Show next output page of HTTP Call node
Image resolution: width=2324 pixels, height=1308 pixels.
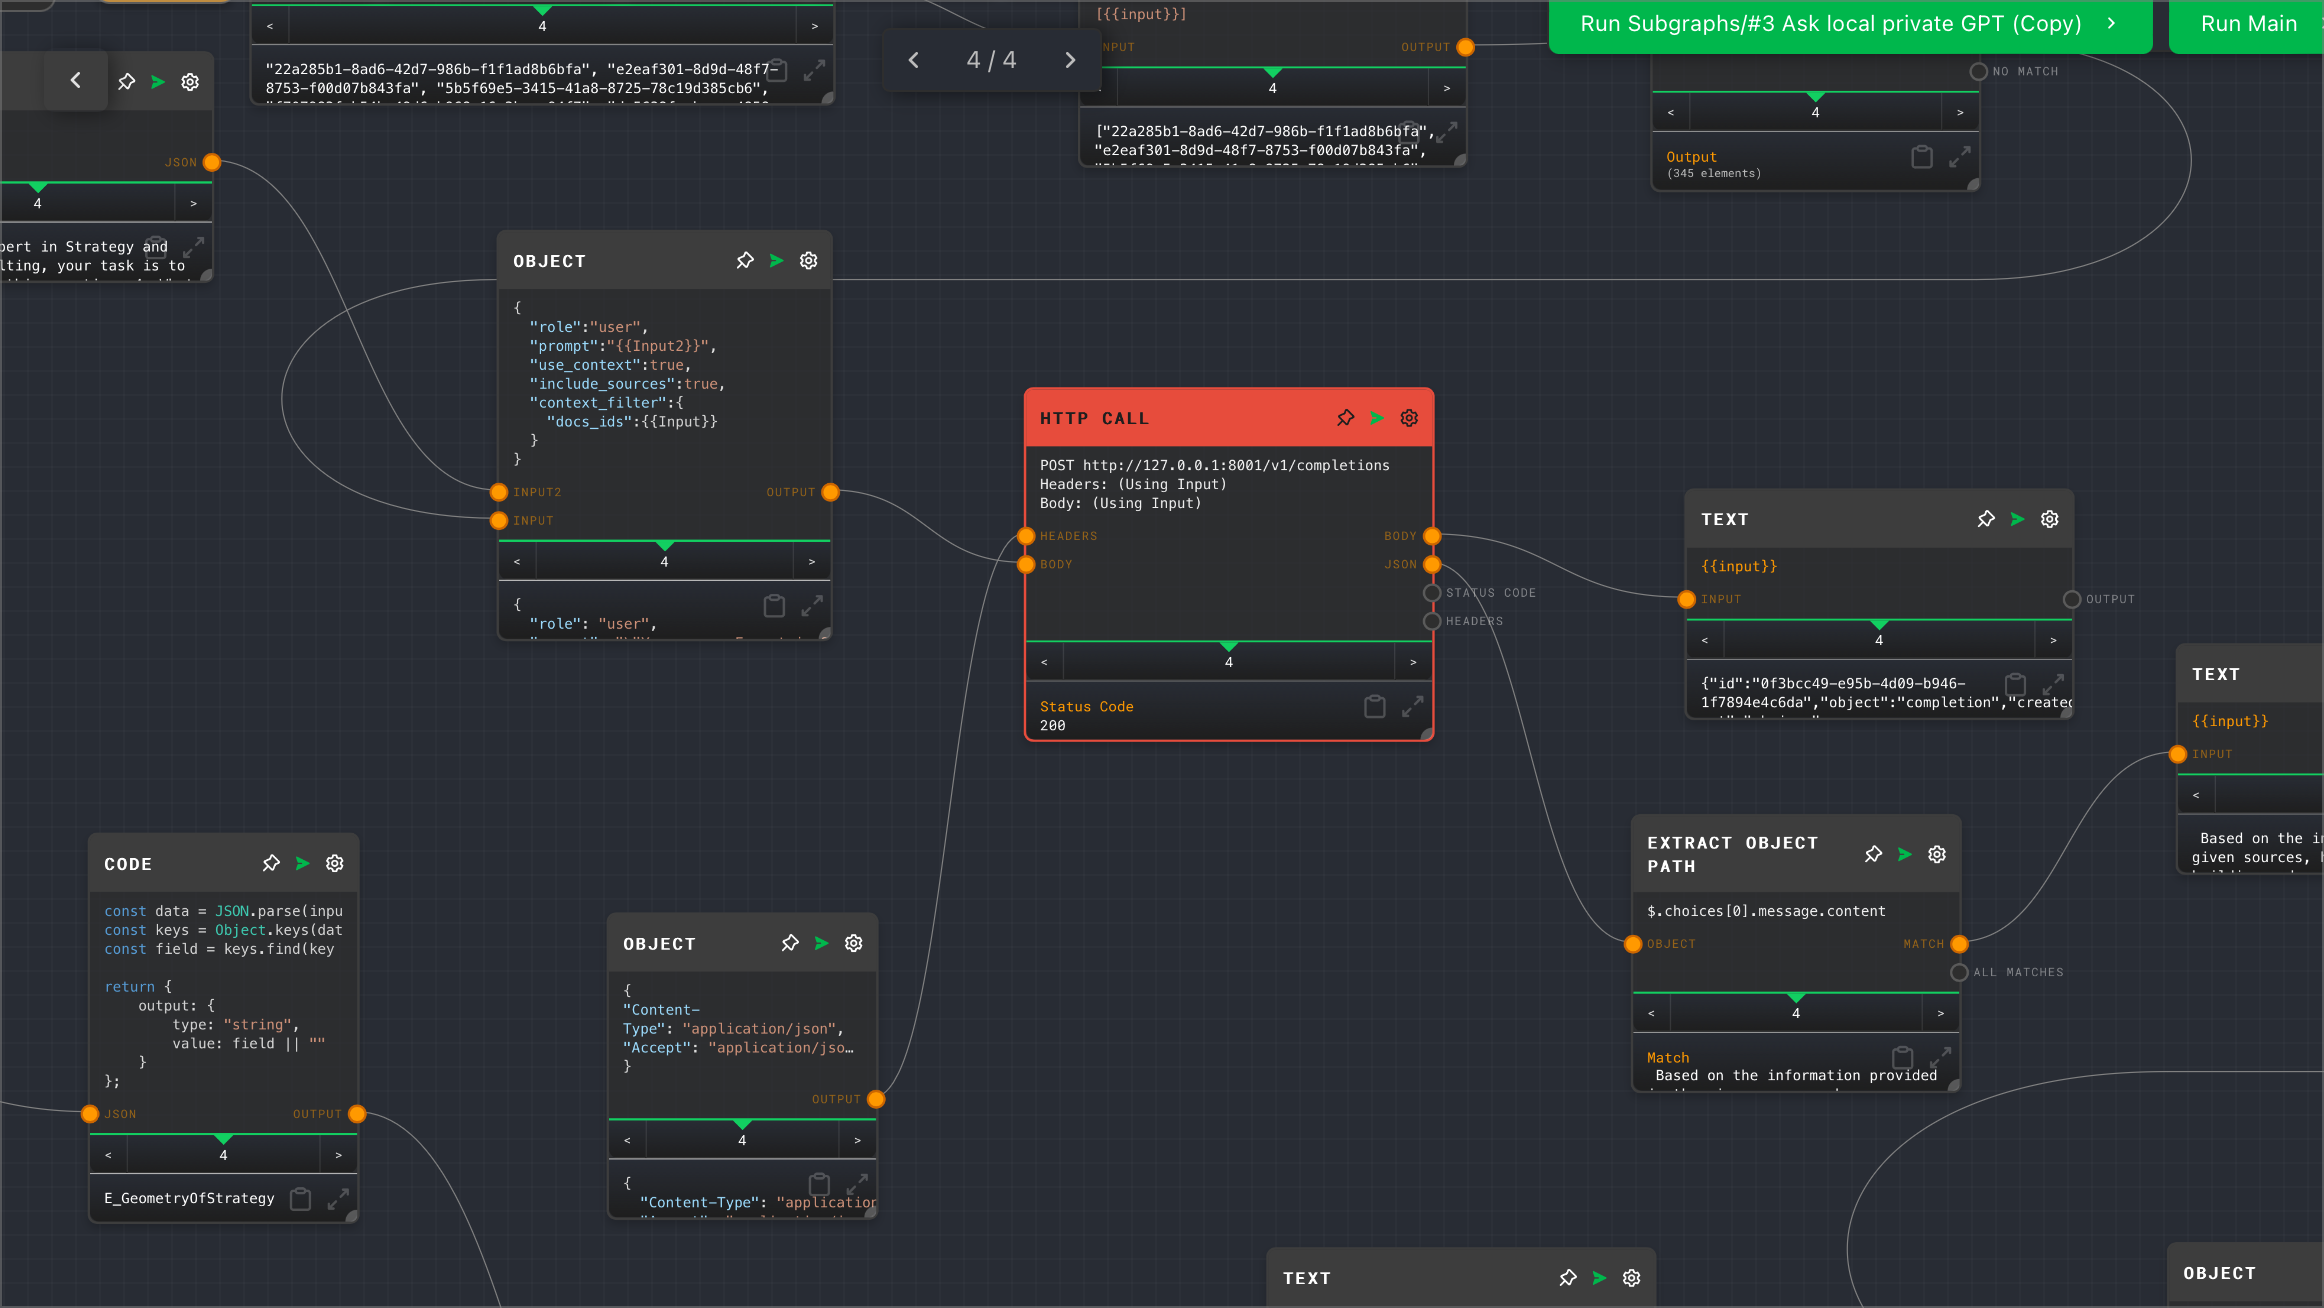(1413, 662)
